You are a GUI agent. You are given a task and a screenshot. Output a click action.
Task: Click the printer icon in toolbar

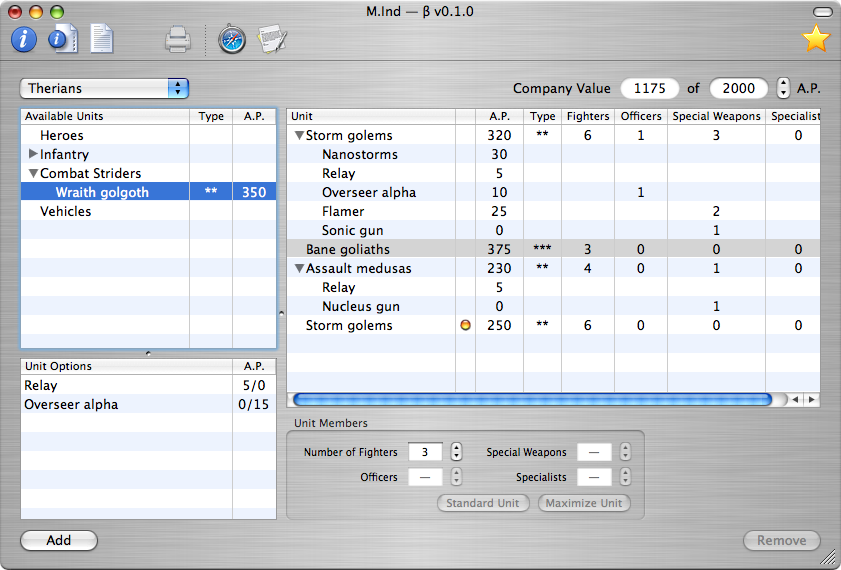(x=177, y=40)
